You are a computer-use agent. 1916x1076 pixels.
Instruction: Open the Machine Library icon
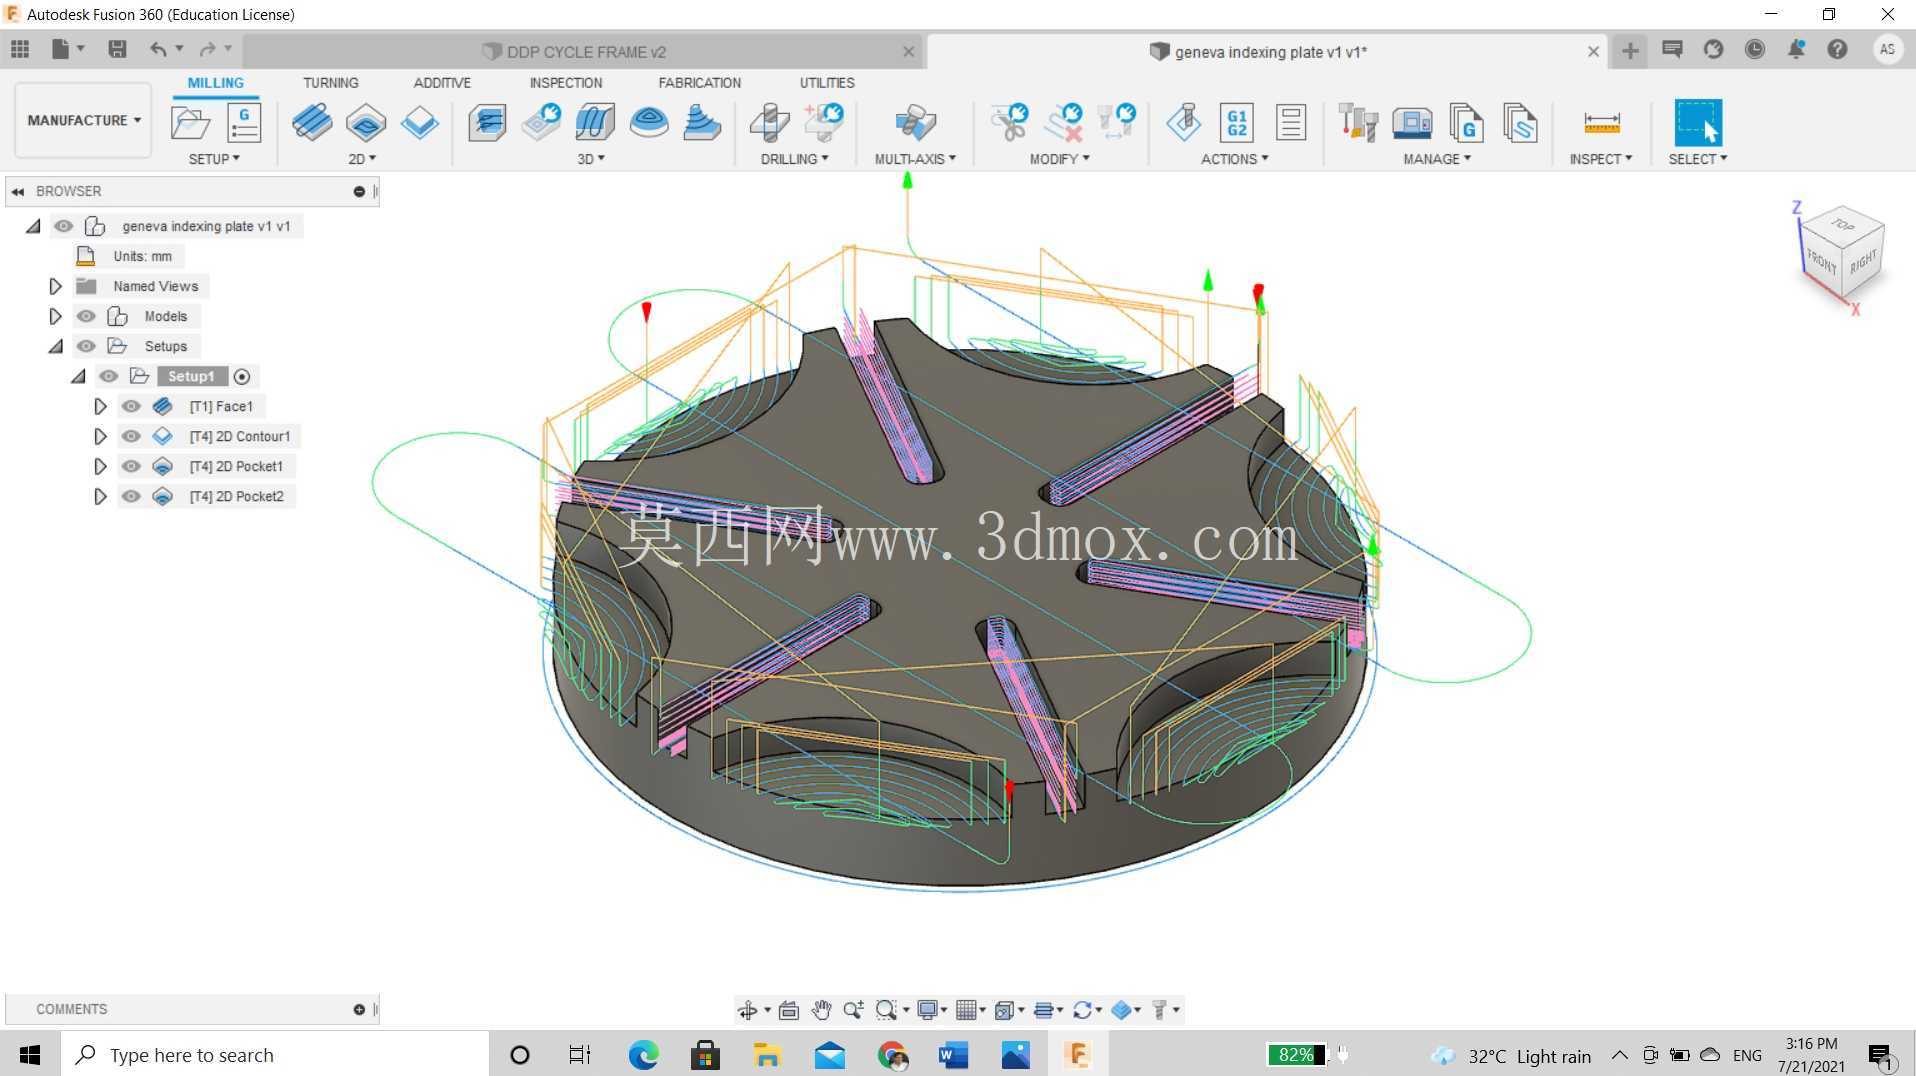(1412, 123)
